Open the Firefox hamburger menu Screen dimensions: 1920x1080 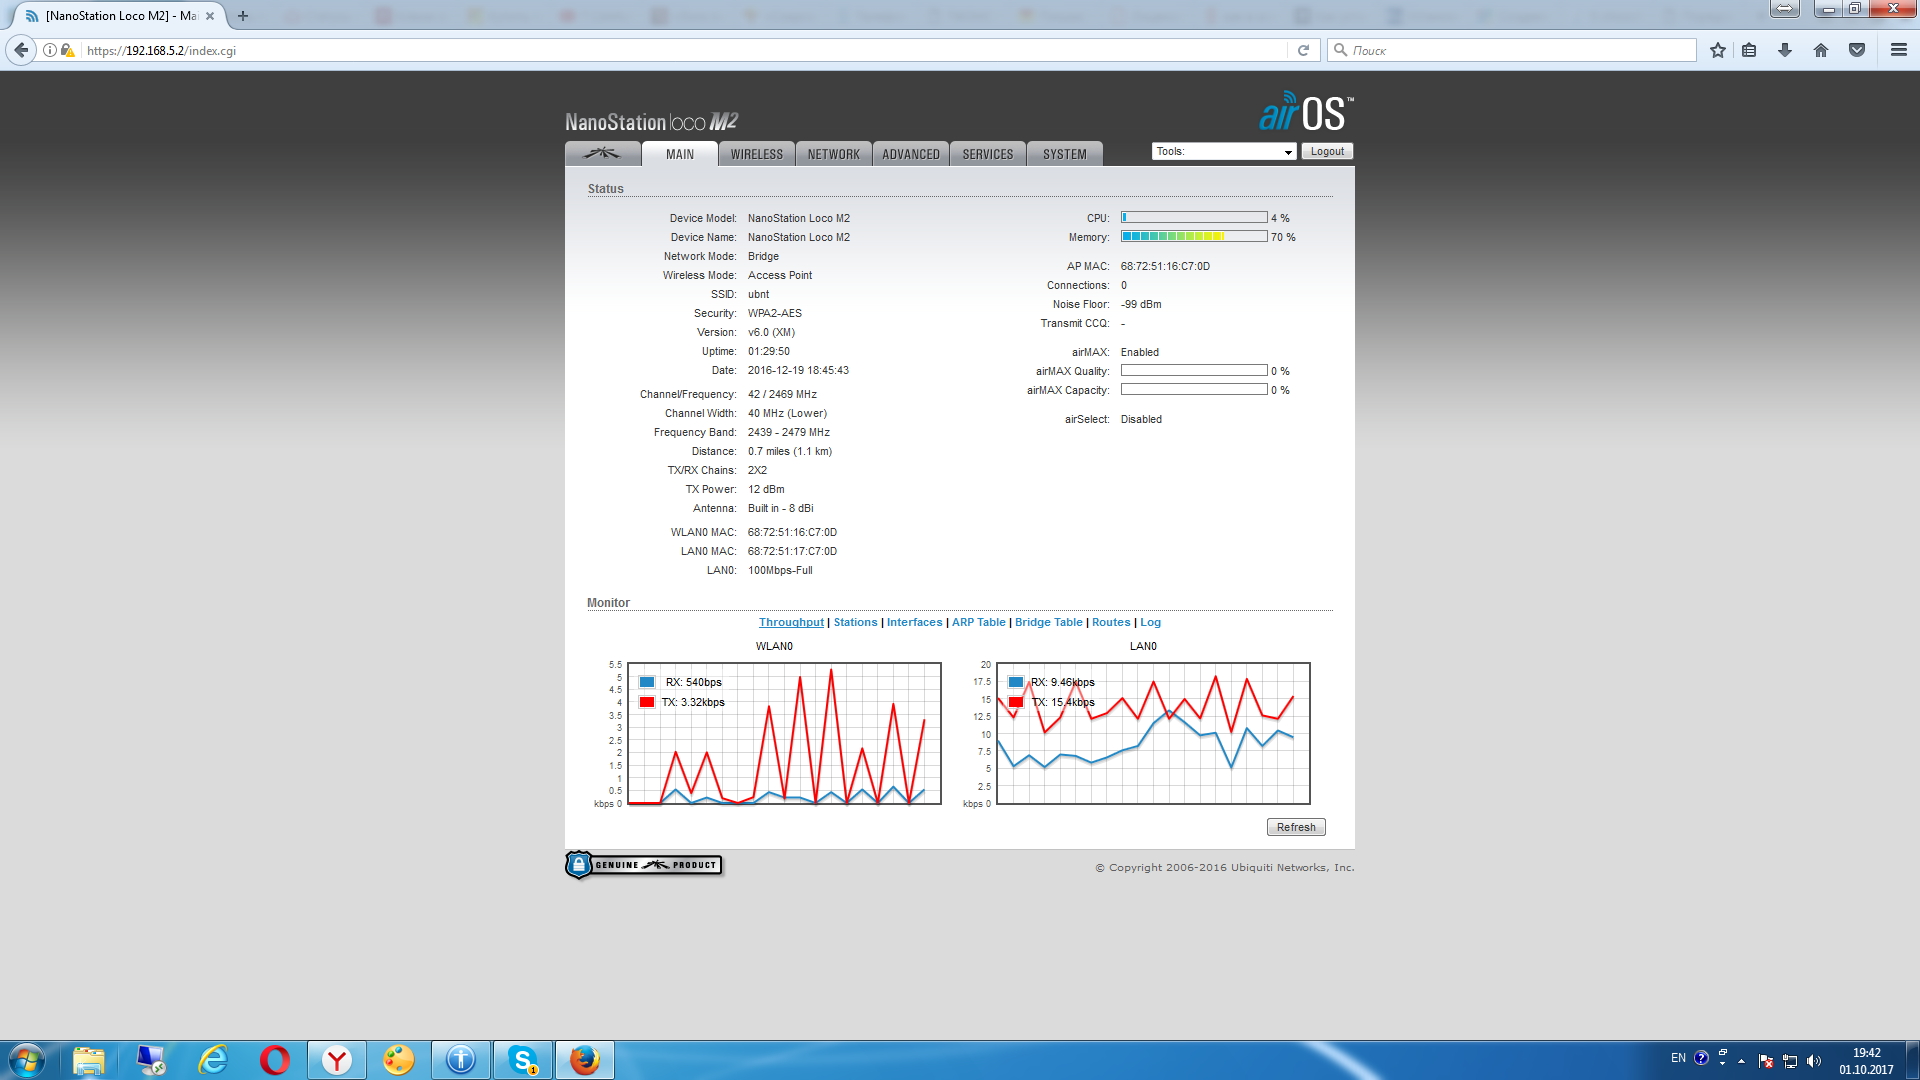coord(1899,50)
